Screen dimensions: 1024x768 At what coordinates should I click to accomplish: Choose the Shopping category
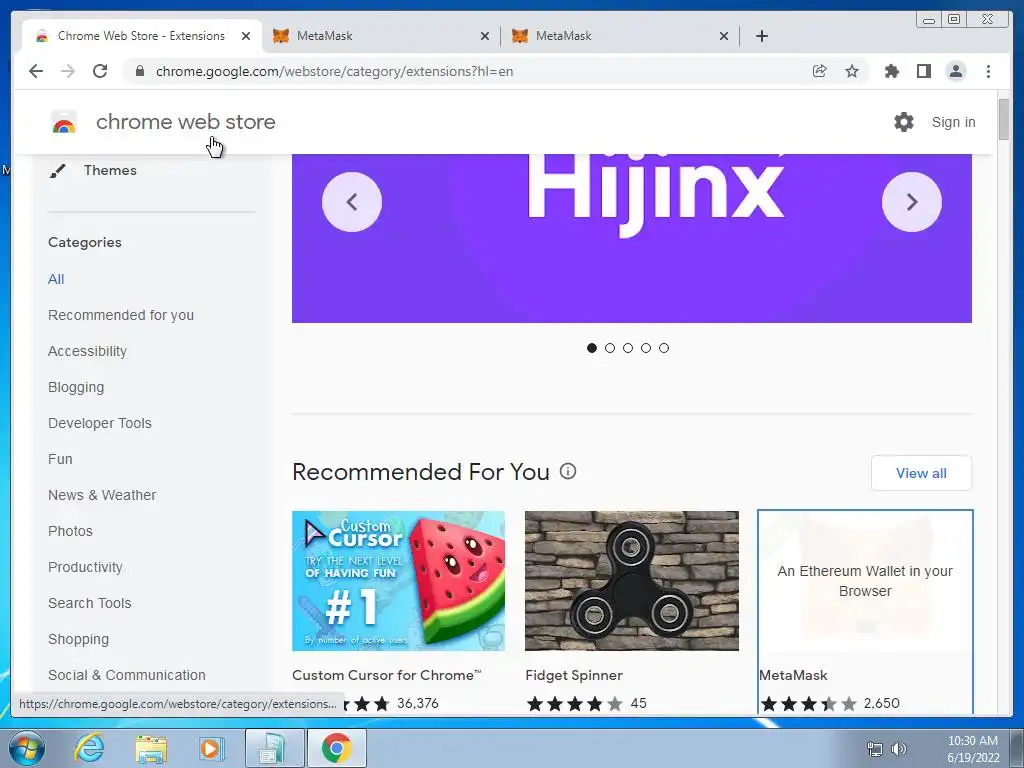pyautogui.click(x=78, y=639)
